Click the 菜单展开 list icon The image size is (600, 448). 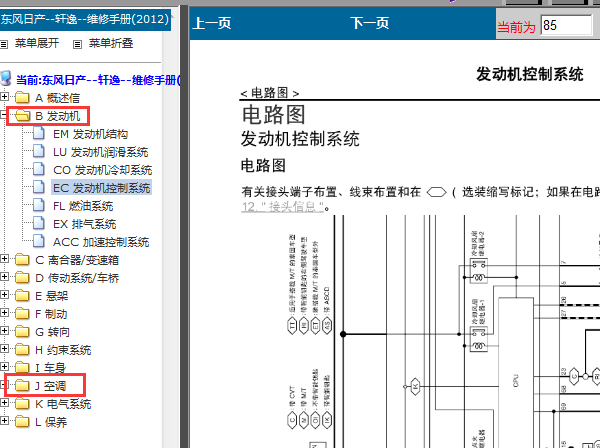coord(4,44)
